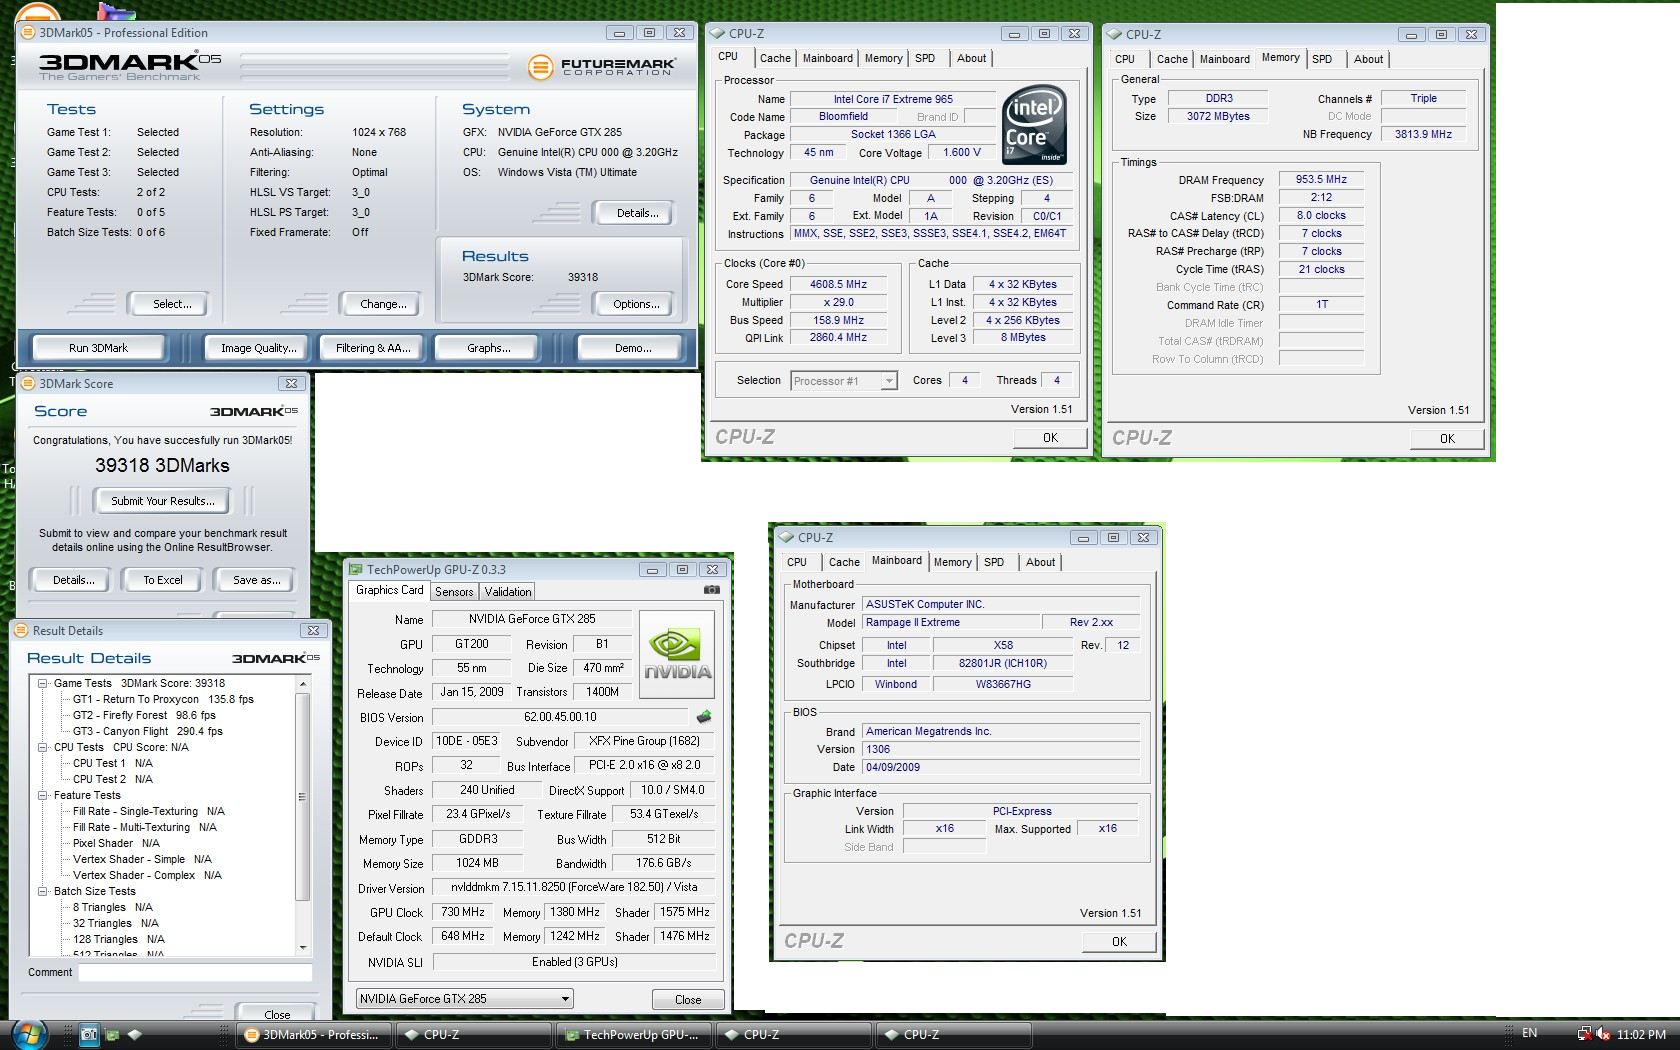Select the Fill Rate - Multi-Texturing row
Image resolution: width=1680 pixels, height=1050 pixels.
145,827
